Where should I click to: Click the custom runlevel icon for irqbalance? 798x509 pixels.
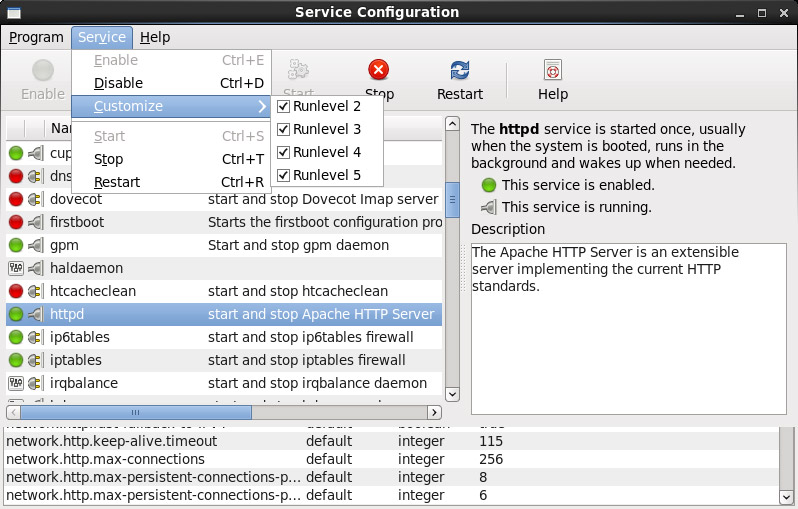click(16, 383)
